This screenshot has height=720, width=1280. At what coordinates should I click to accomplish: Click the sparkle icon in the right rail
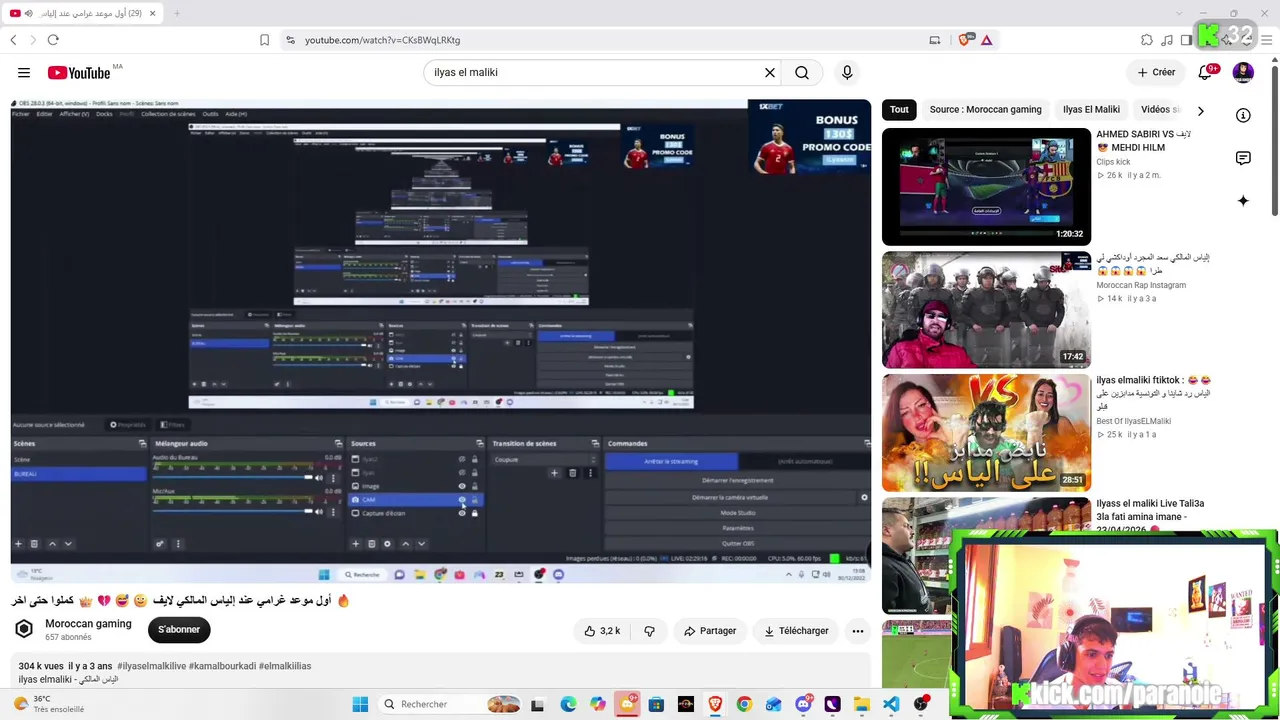pos(1243,201)
